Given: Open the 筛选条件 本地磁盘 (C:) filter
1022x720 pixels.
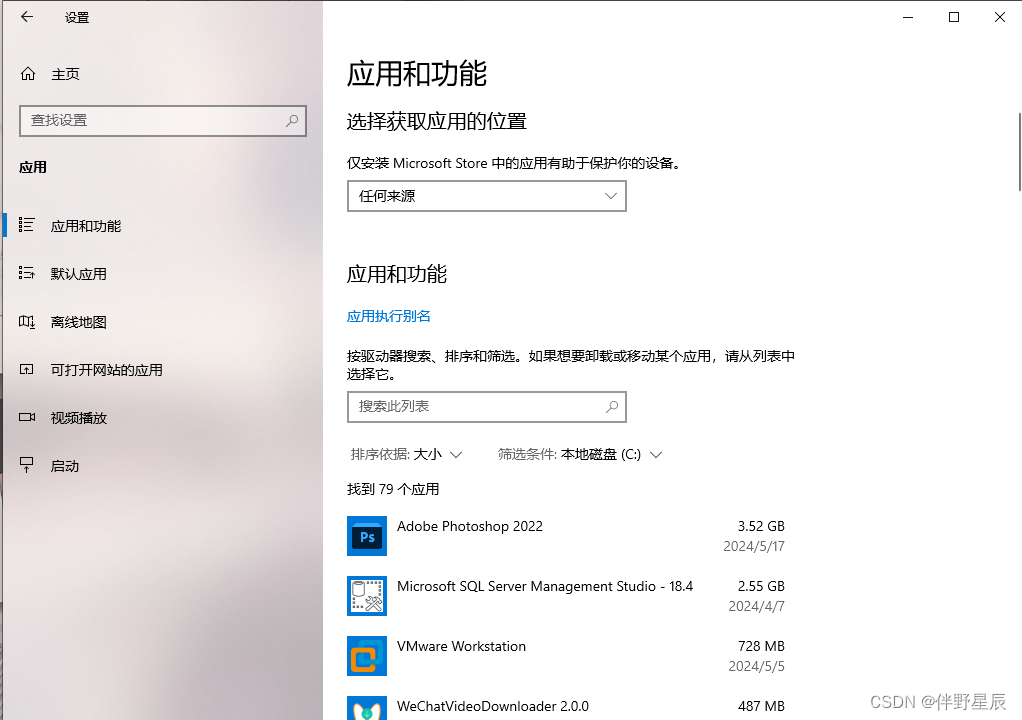Looking at the screenshot, I should point(580,454).
